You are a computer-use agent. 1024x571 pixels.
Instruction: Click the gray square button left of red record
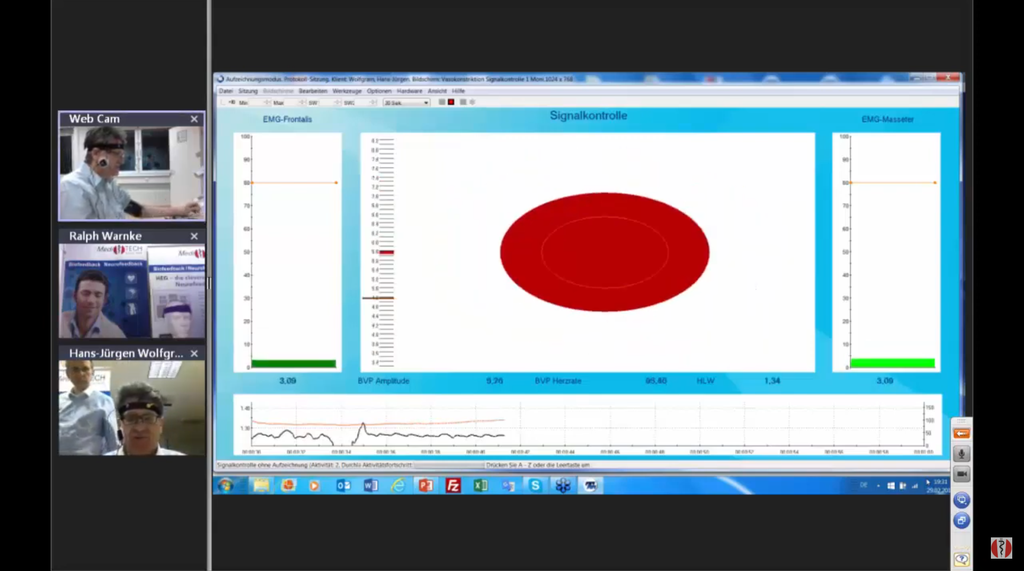point(441,103)
